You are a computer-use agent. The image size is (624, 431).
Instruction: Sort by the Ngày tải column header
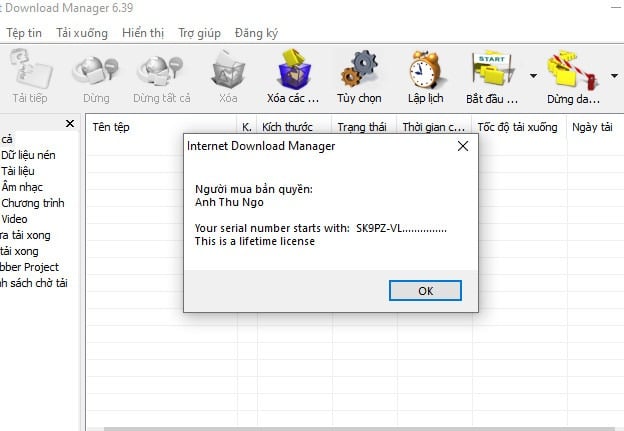click(595, 127)
